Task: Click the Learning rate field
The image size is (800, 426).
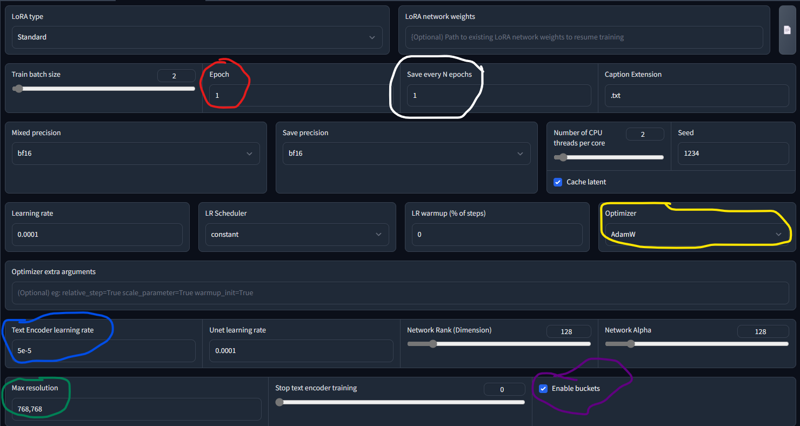Action: 97,235
